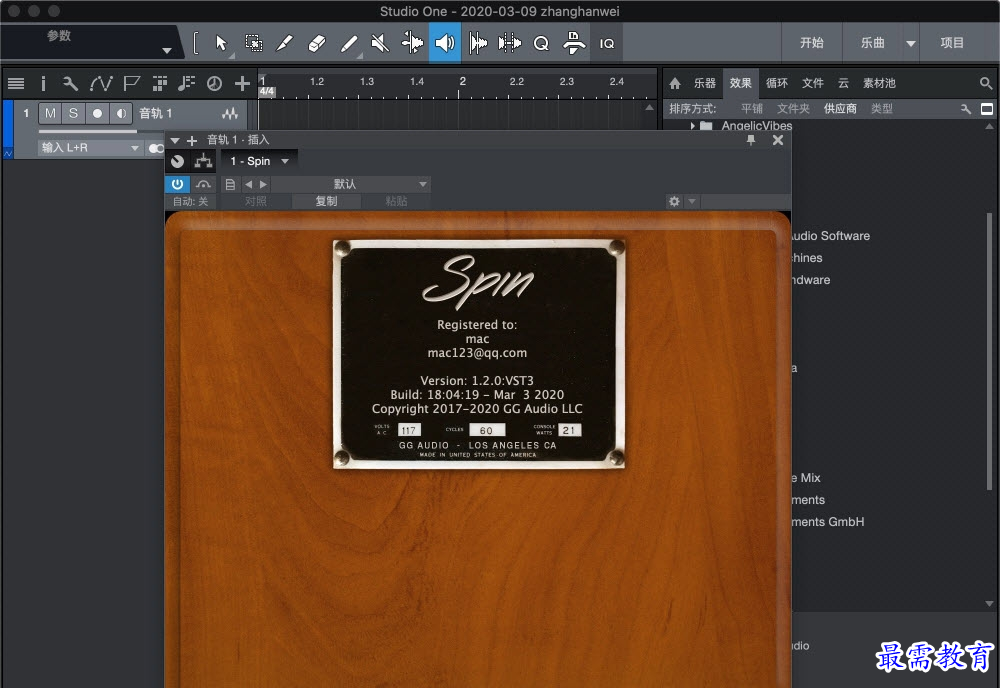Screen dimensions: 1000x688
Task: Mute track 1 with M button
Action: (x=50, y=113)
